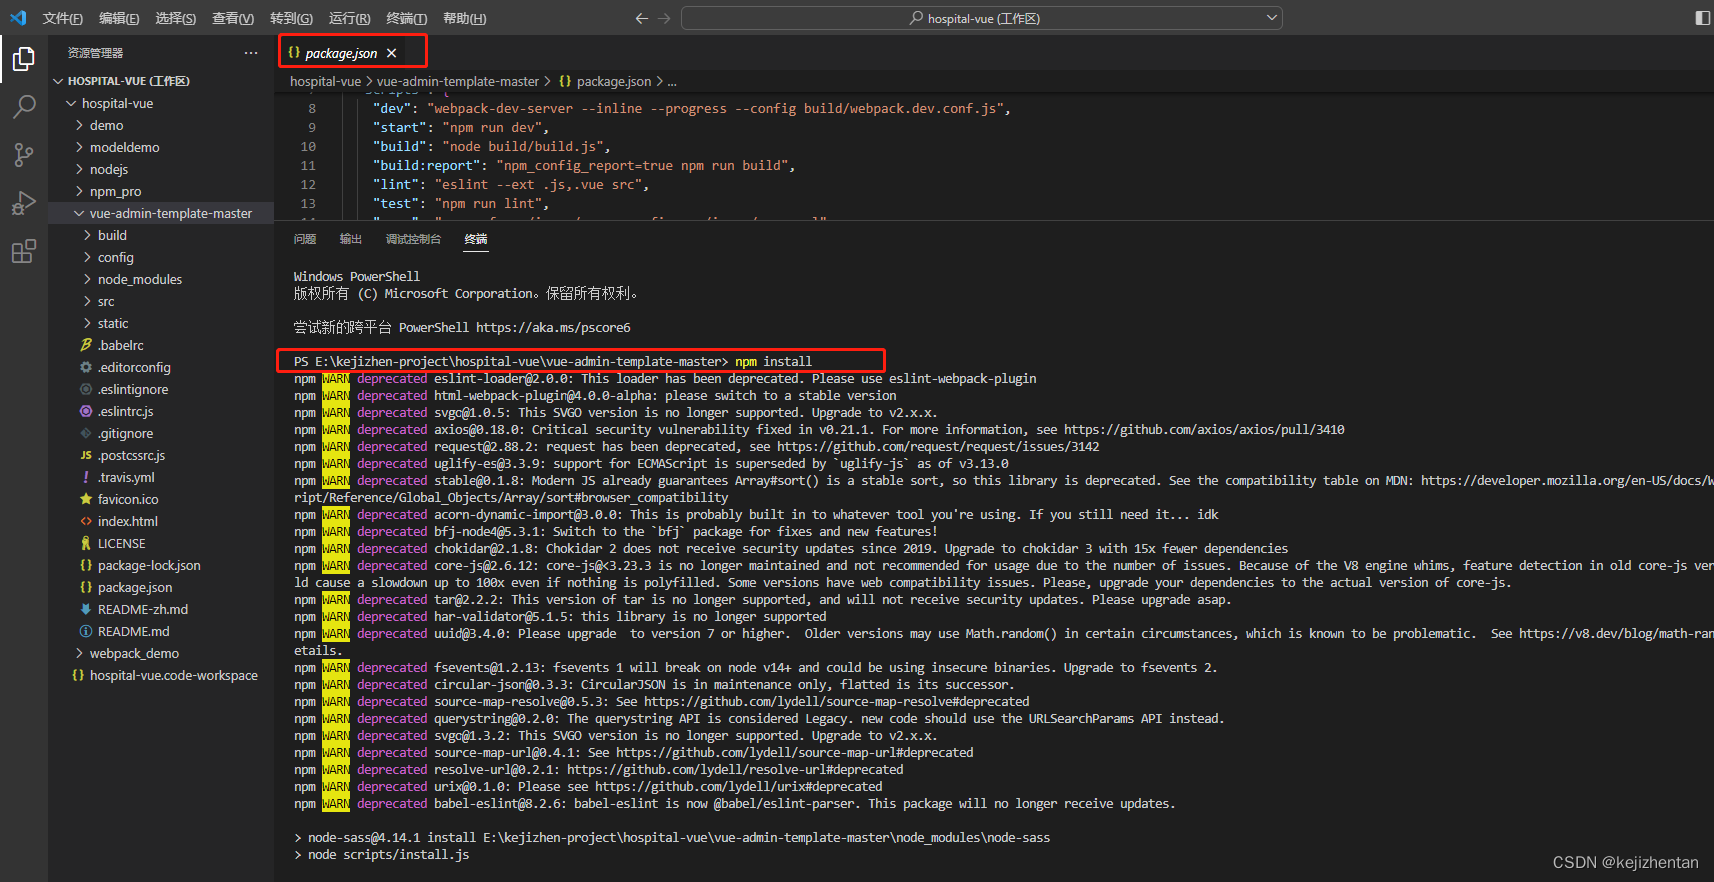Click the aka.ms/pscore6 link in terminal

553,328
